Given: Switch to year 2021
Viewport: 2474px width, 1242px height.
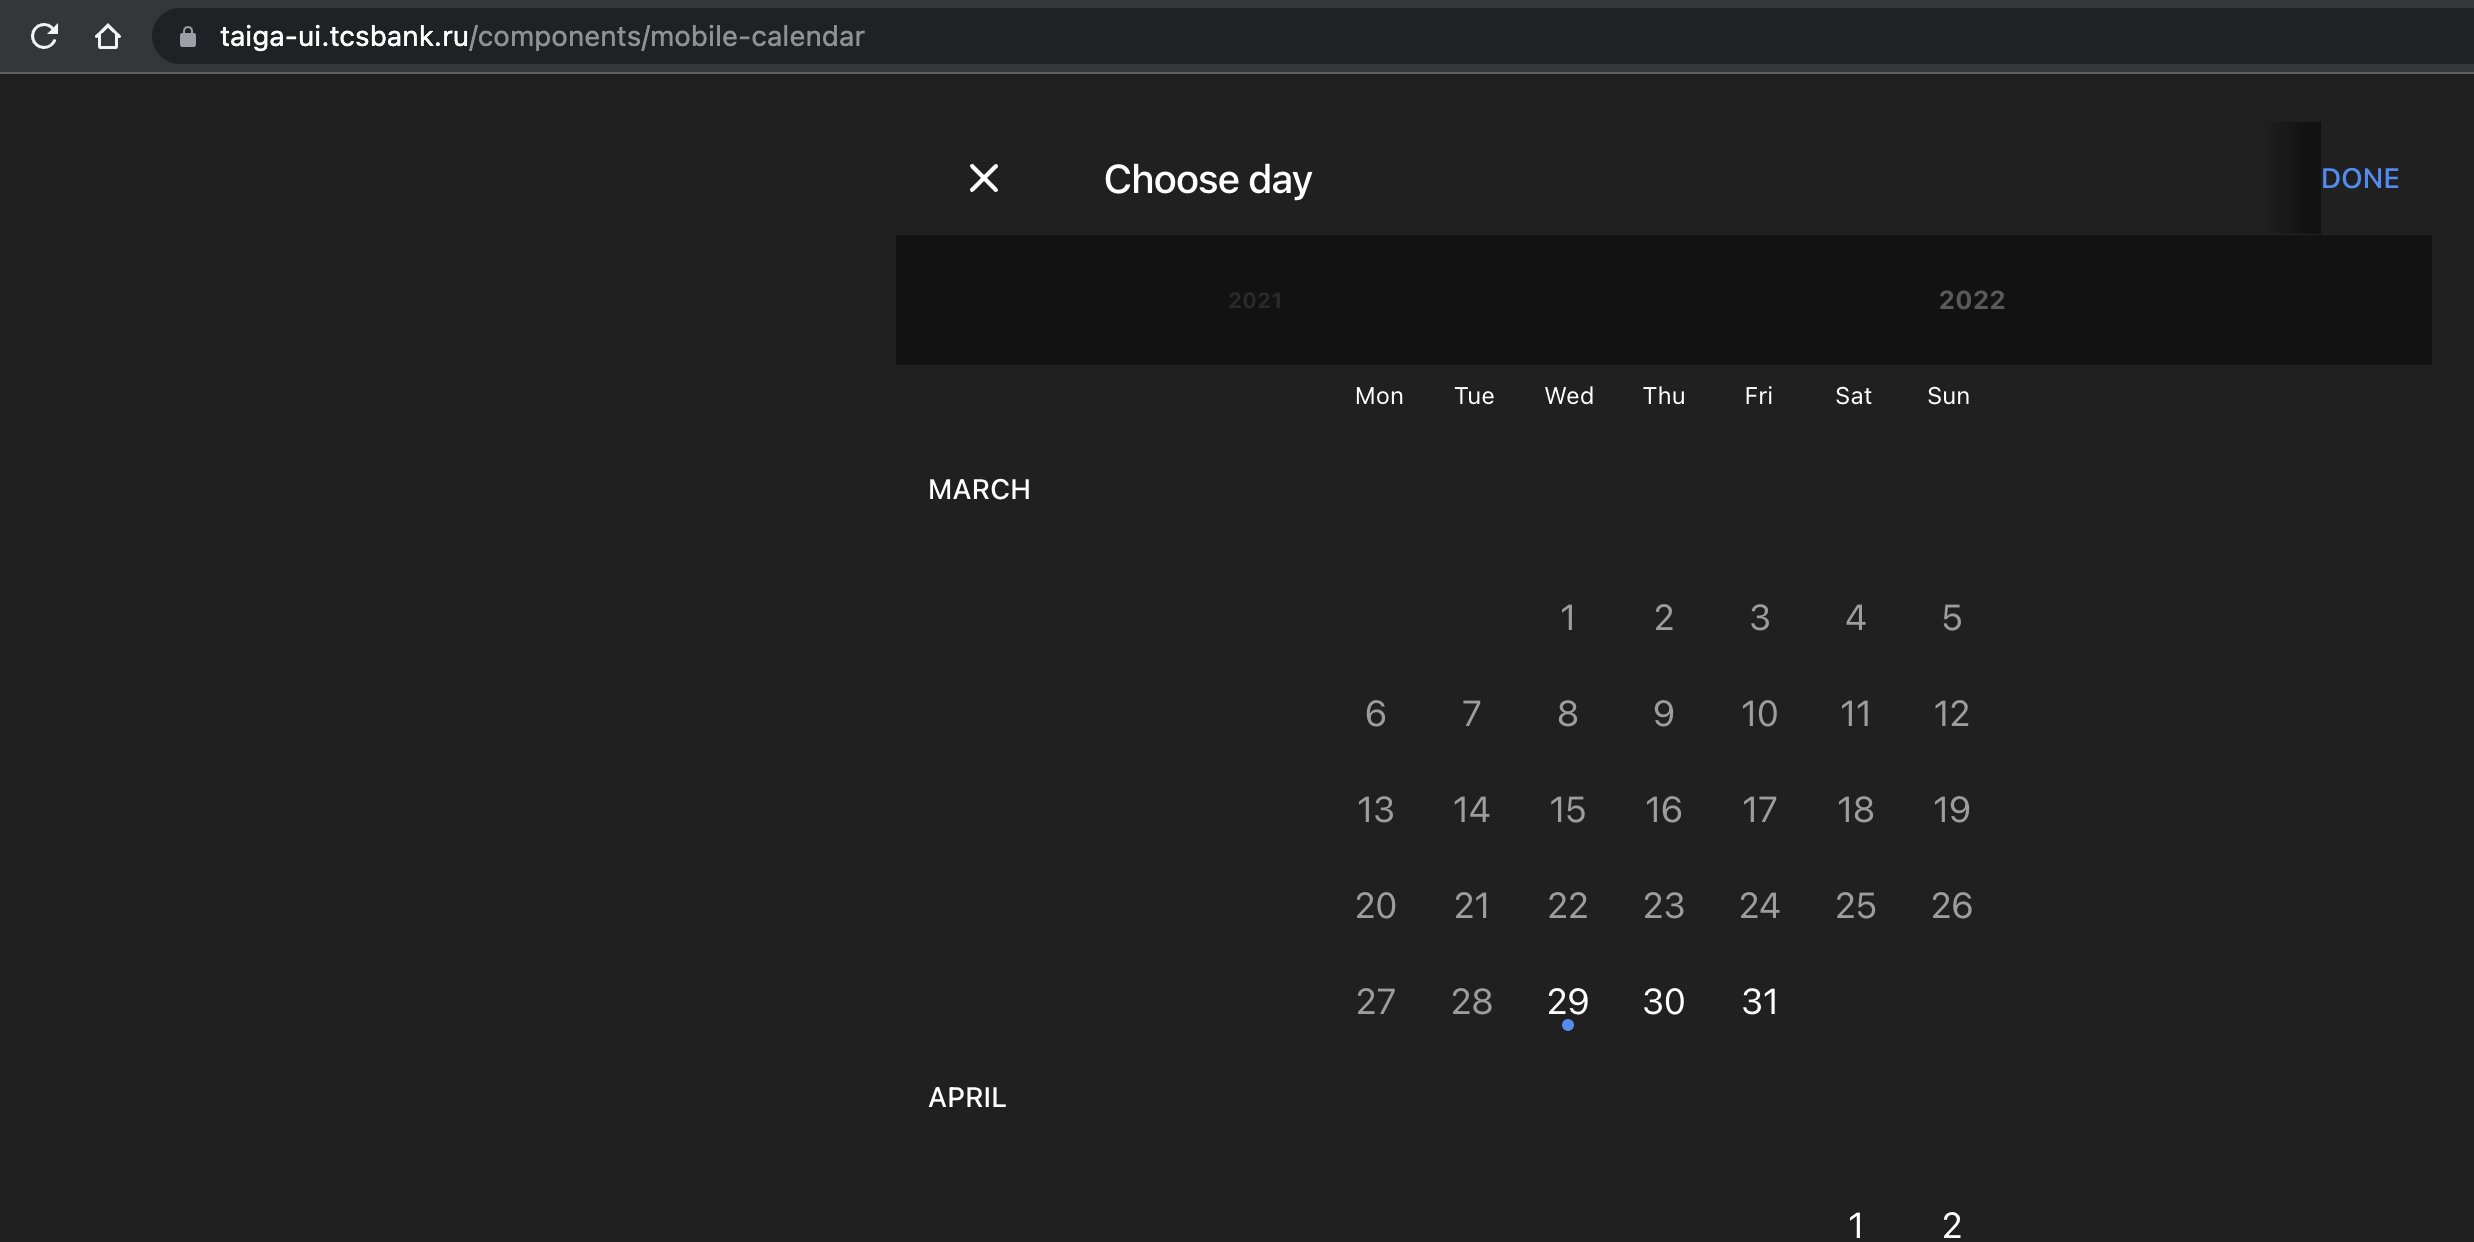Looking at the screenshot, I should tap(1254, 300).
